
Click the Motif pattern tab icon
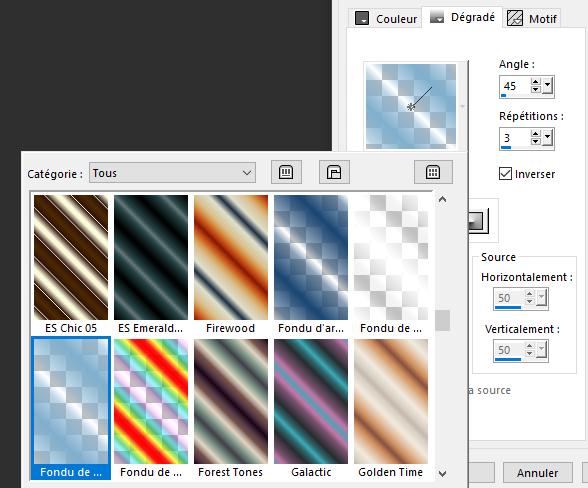[515, 18]
